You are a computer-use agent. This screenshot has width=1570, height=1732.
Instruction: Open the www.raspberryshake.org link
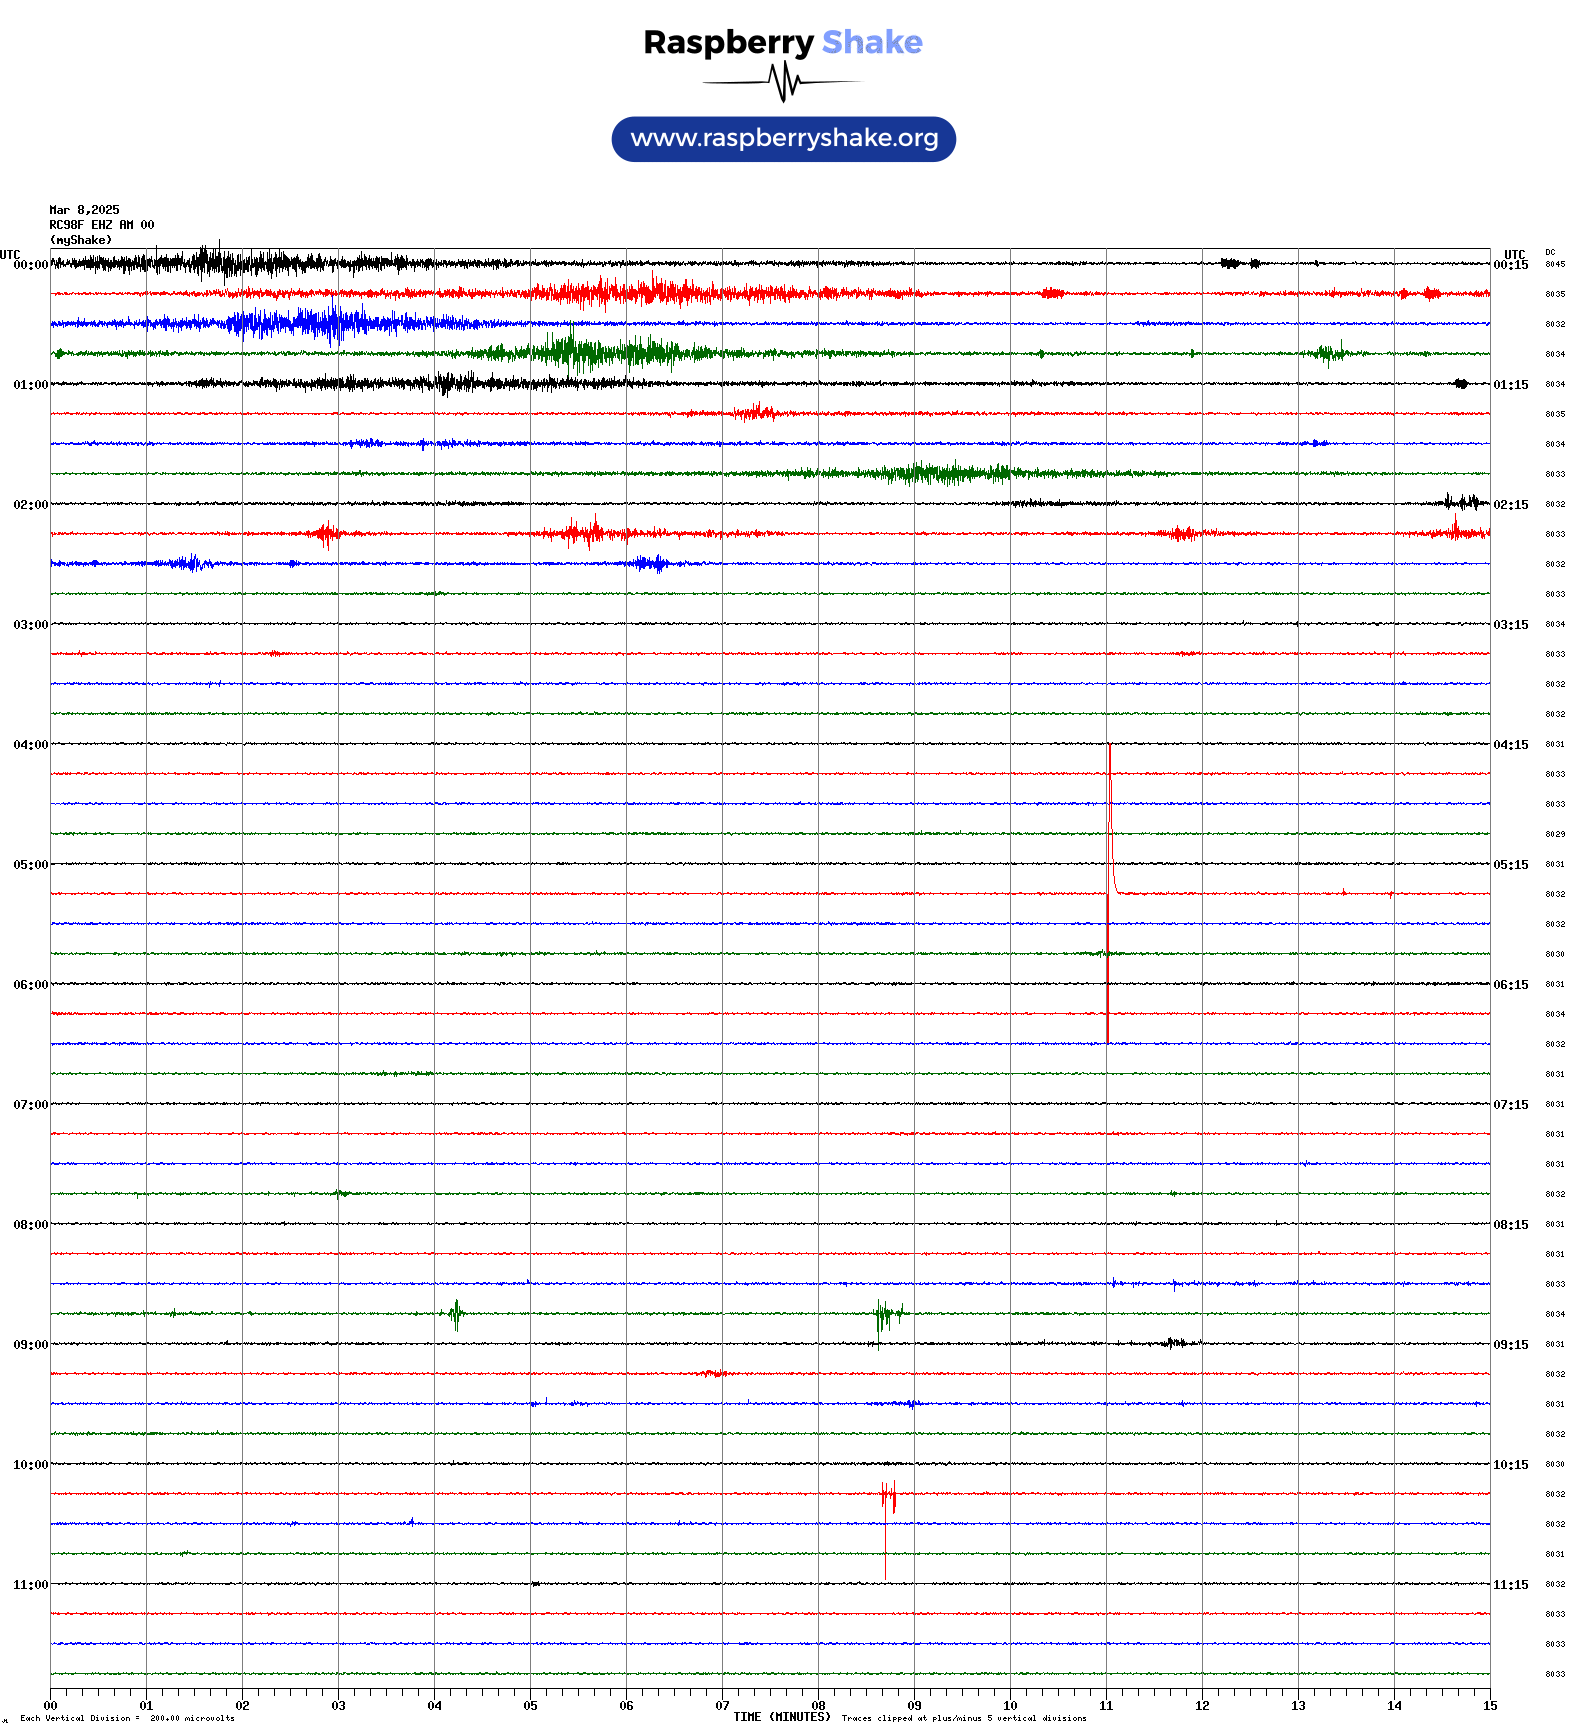(x=784, y=139)
